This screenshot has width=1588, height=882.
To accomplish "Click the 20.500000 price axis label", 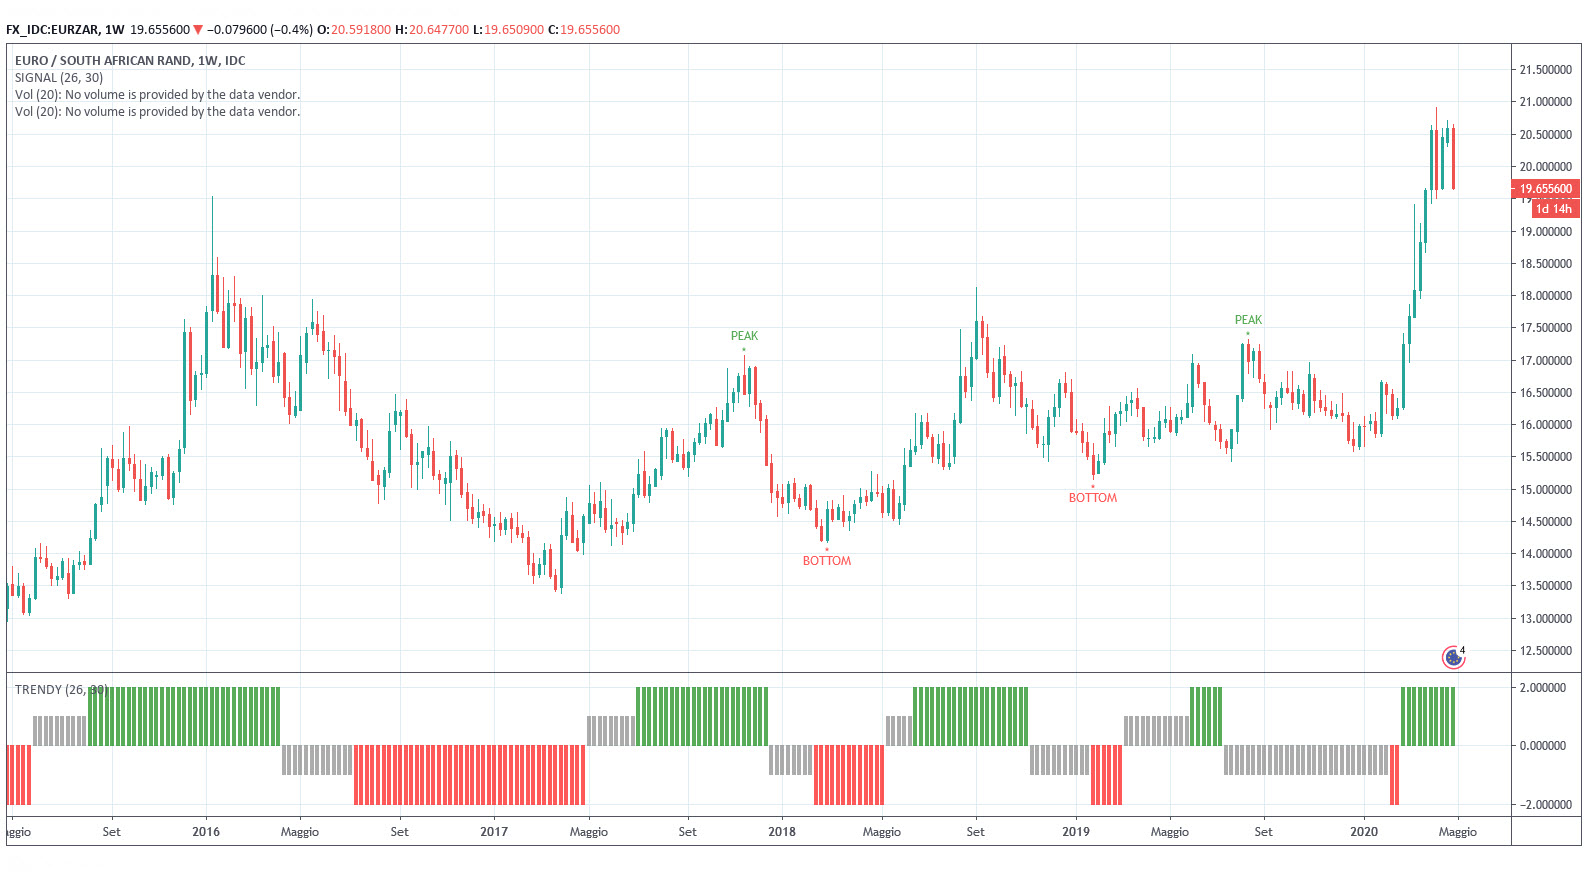I will [x=1546, y=135].
